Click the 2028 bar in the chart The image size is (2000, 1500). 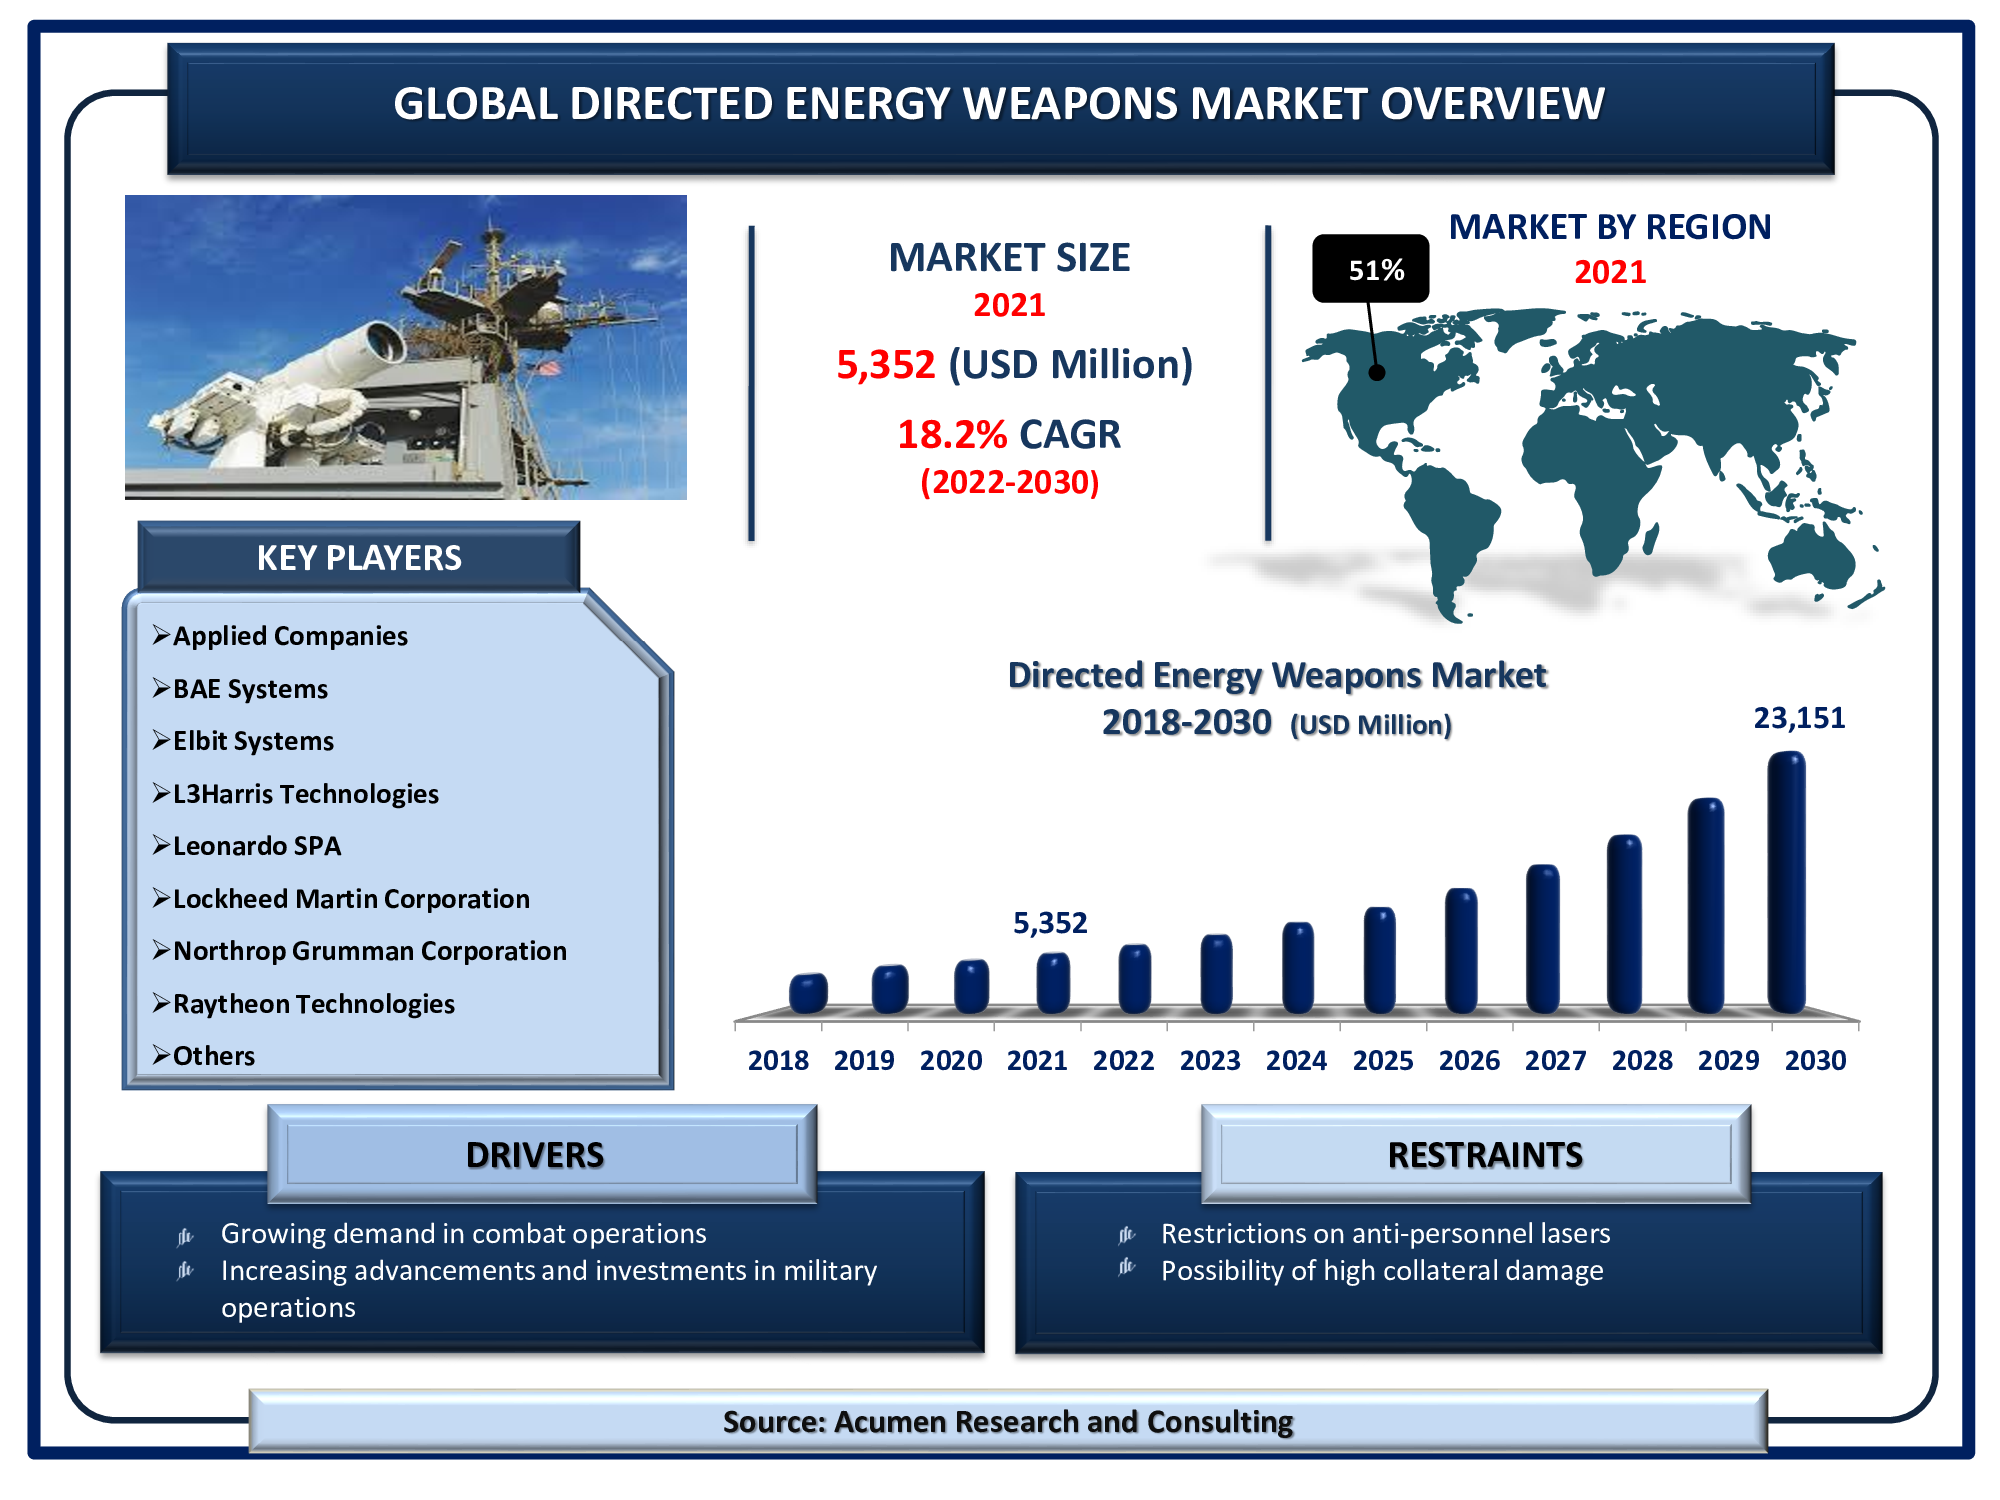click(1624, 924)
